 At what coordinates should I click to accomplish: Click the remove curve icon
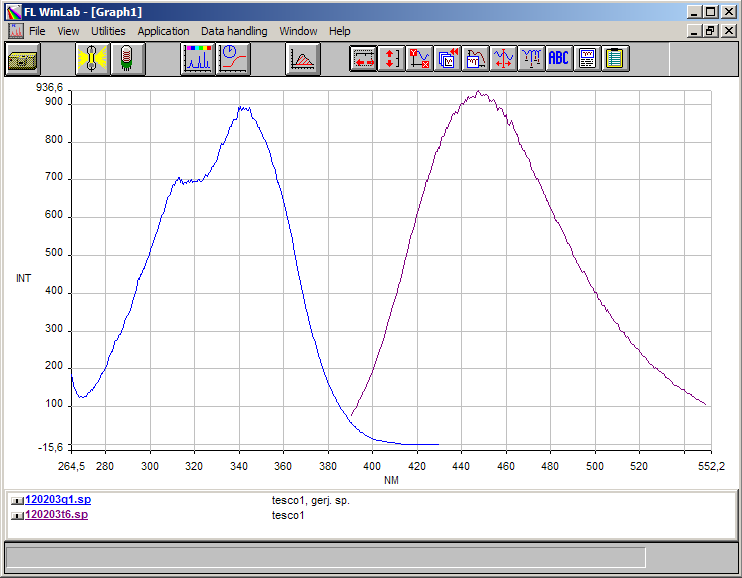pos(475,59)
